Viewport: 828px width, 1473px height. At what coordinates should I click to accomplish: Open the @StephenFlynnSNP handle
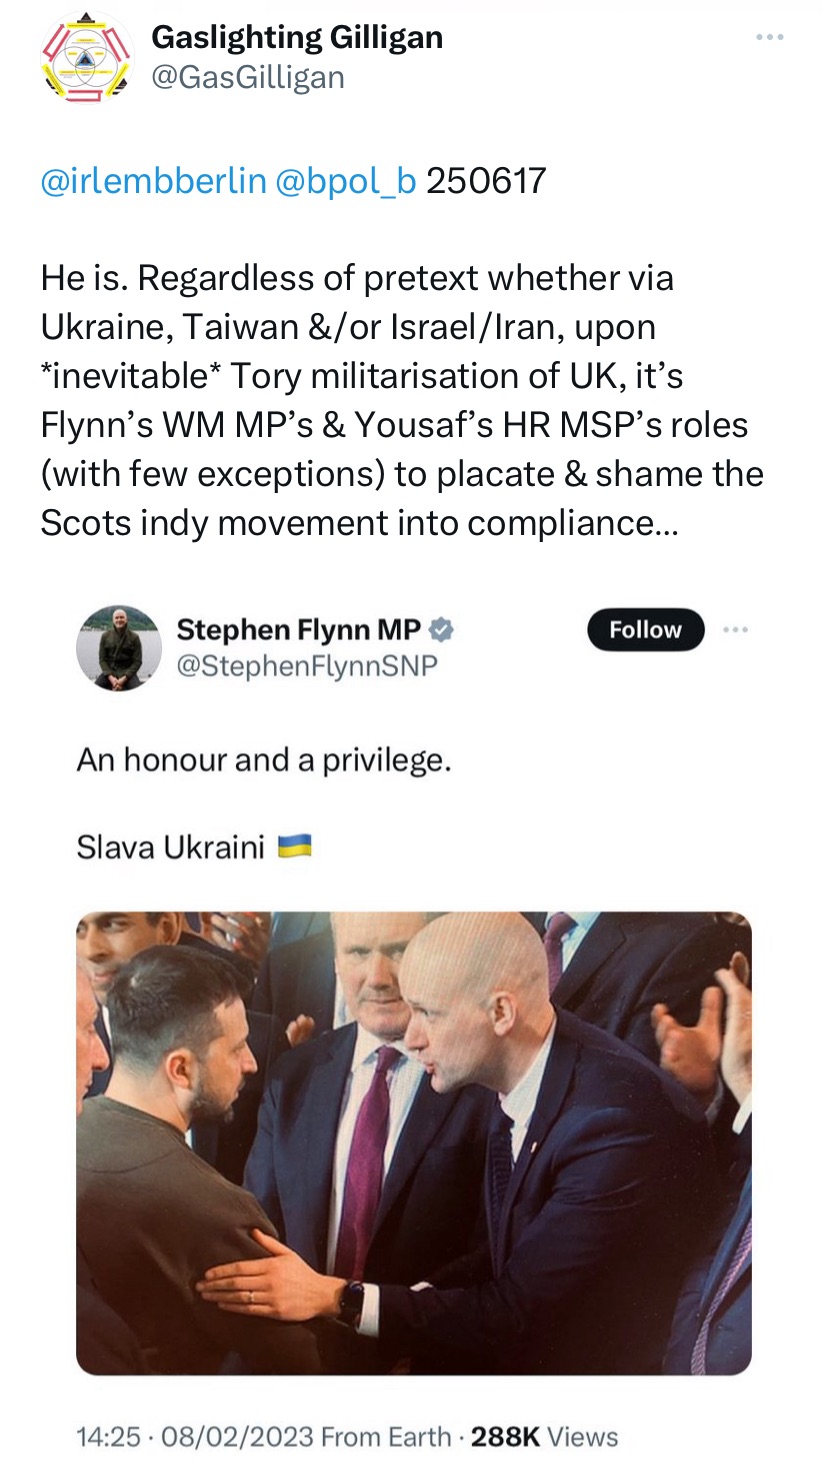pyautogui.click(x=306, y=666)
